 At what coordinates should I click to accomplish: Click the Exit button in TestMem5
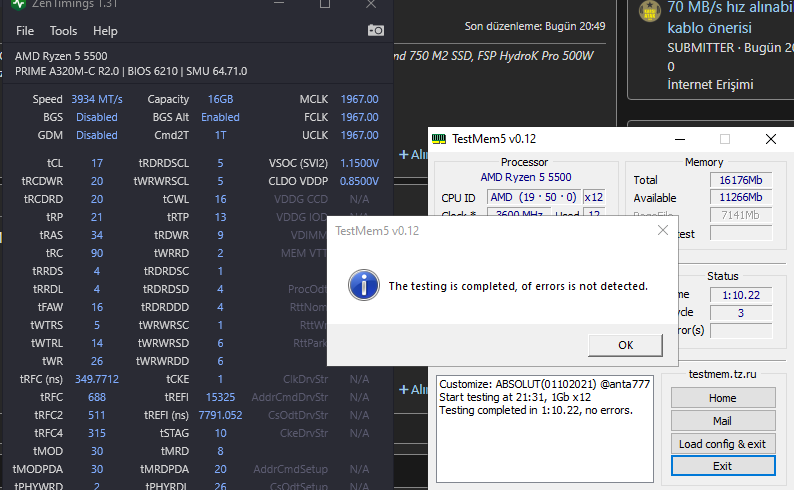[723, 466]
